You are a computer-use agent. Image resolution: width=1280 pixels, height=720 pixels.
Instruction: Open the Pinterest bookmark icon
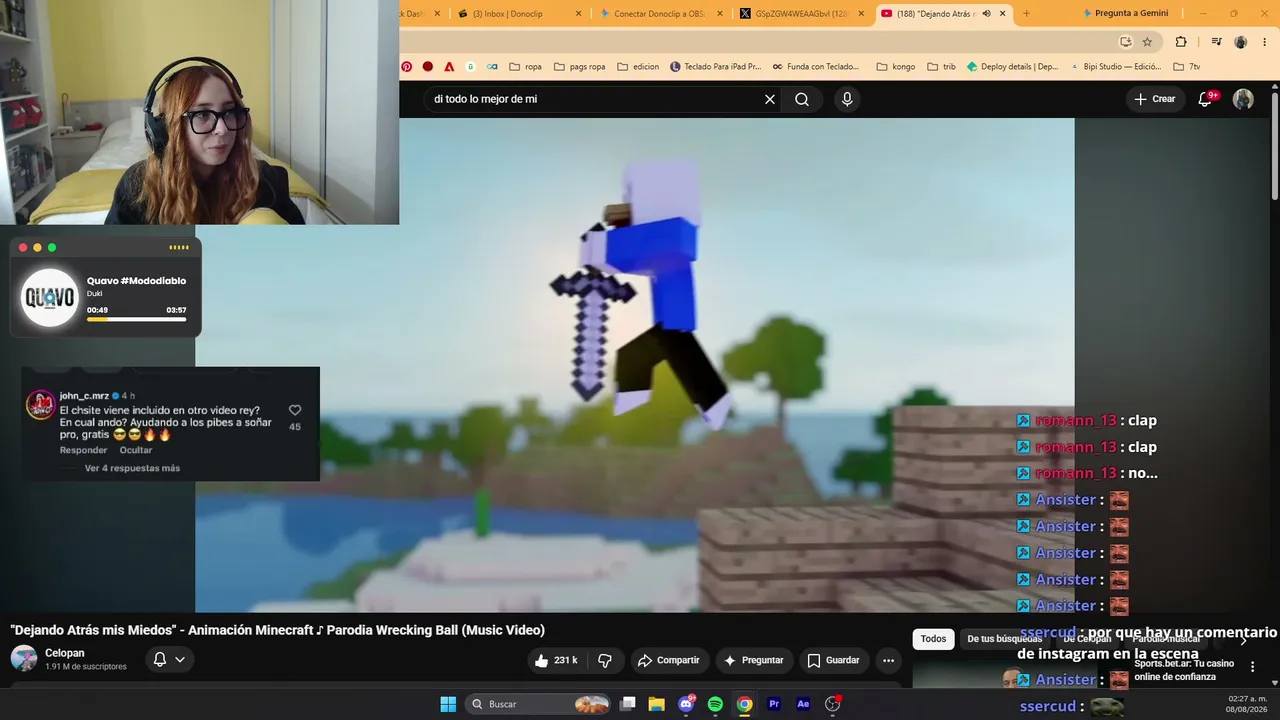click(407, 67)
